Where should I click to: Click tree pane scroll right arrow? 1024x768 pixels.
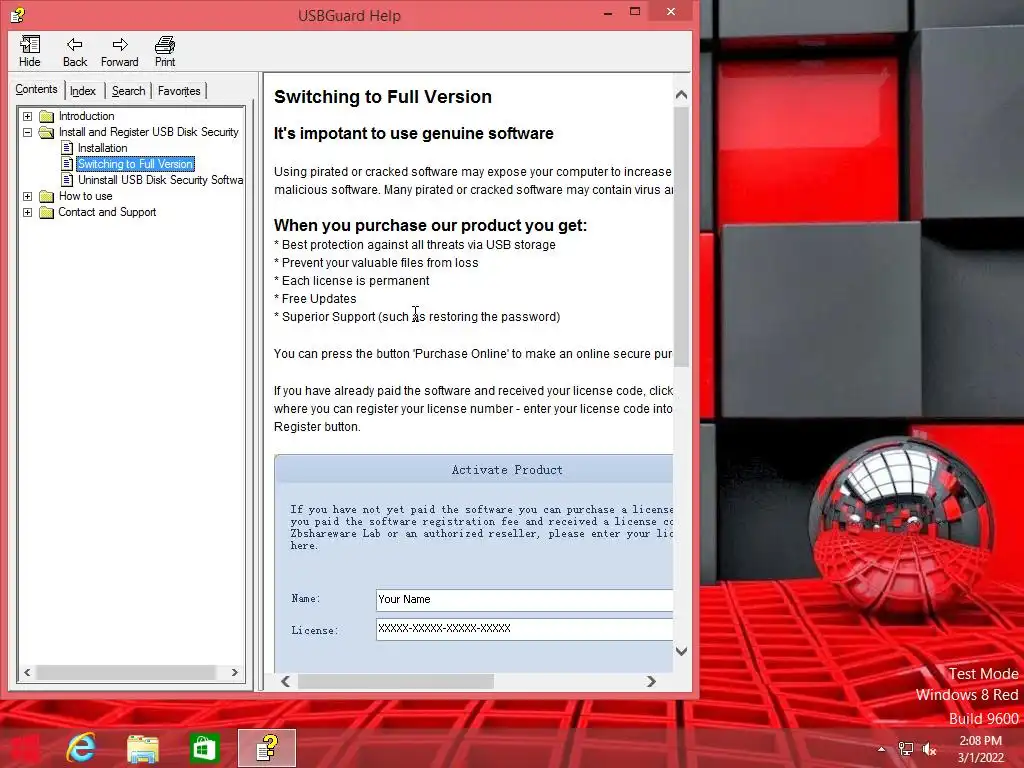[x=234, y=672]
